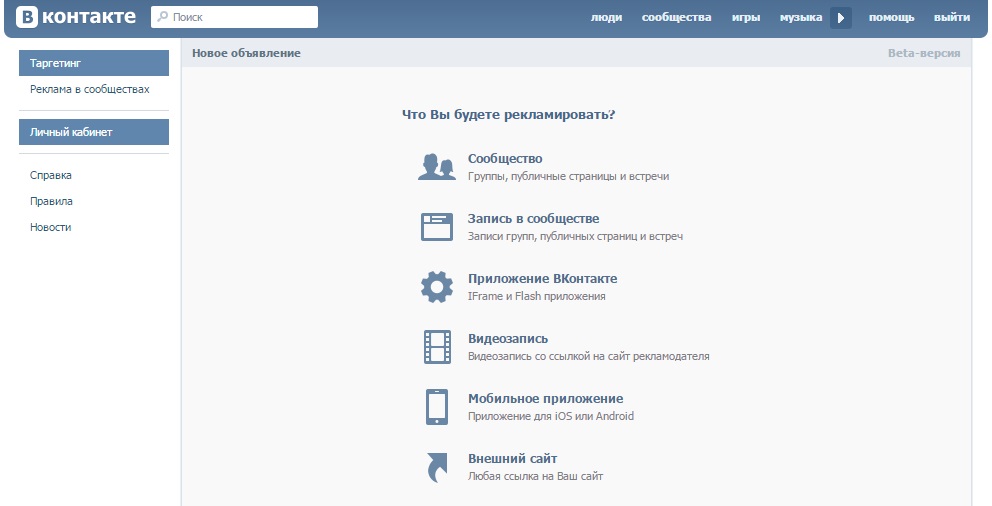Select the Таргетинг sidebar tab
Screen dimensions: 992x506
[94, 63]
